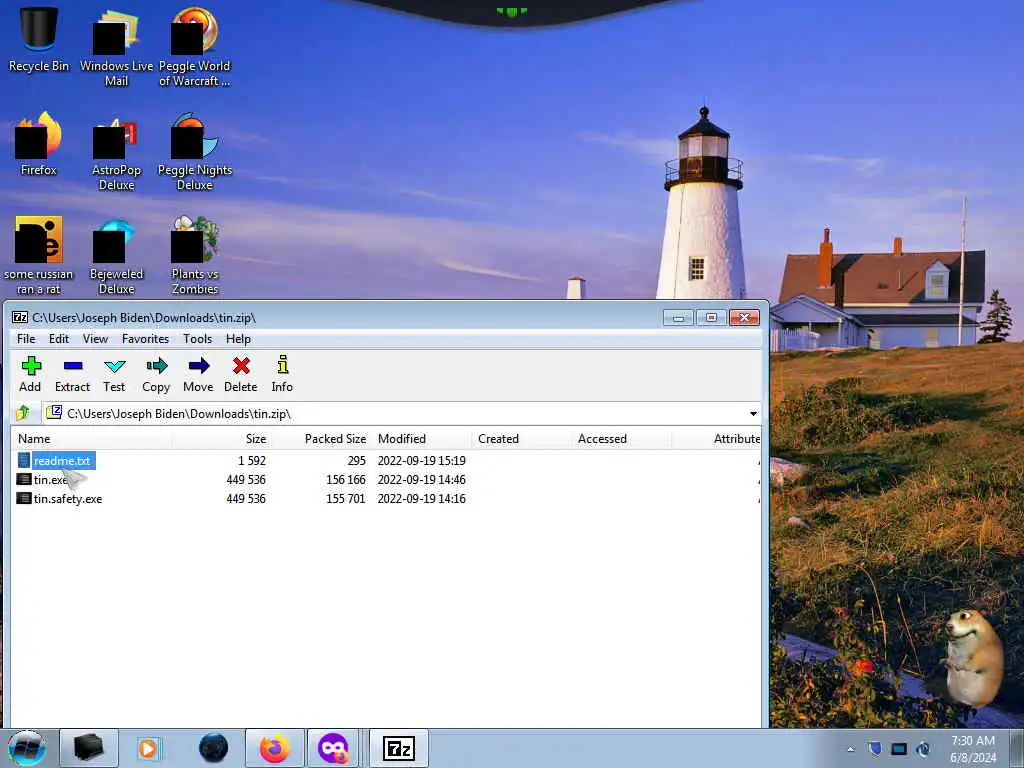Image resolution: width=1024 pixels, height=768 pixels.
Task: Click the dark sphere taskbar icon
Action: tap(213, 748)
